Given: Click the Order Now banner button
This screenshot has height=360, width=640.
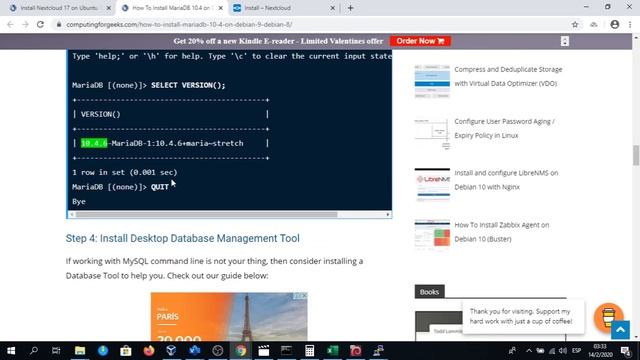Looking at the screenshot, I should 420,41.
